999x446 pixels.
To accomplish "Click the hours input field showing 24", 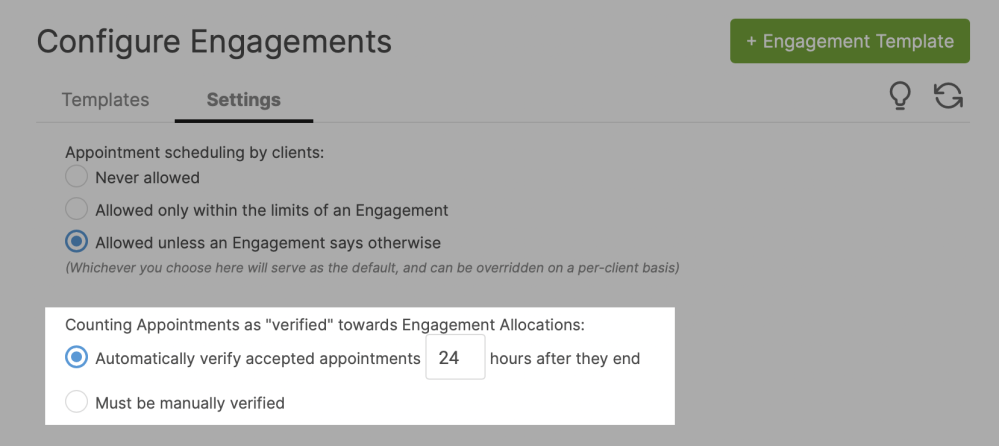I will (x=455, y=357).
